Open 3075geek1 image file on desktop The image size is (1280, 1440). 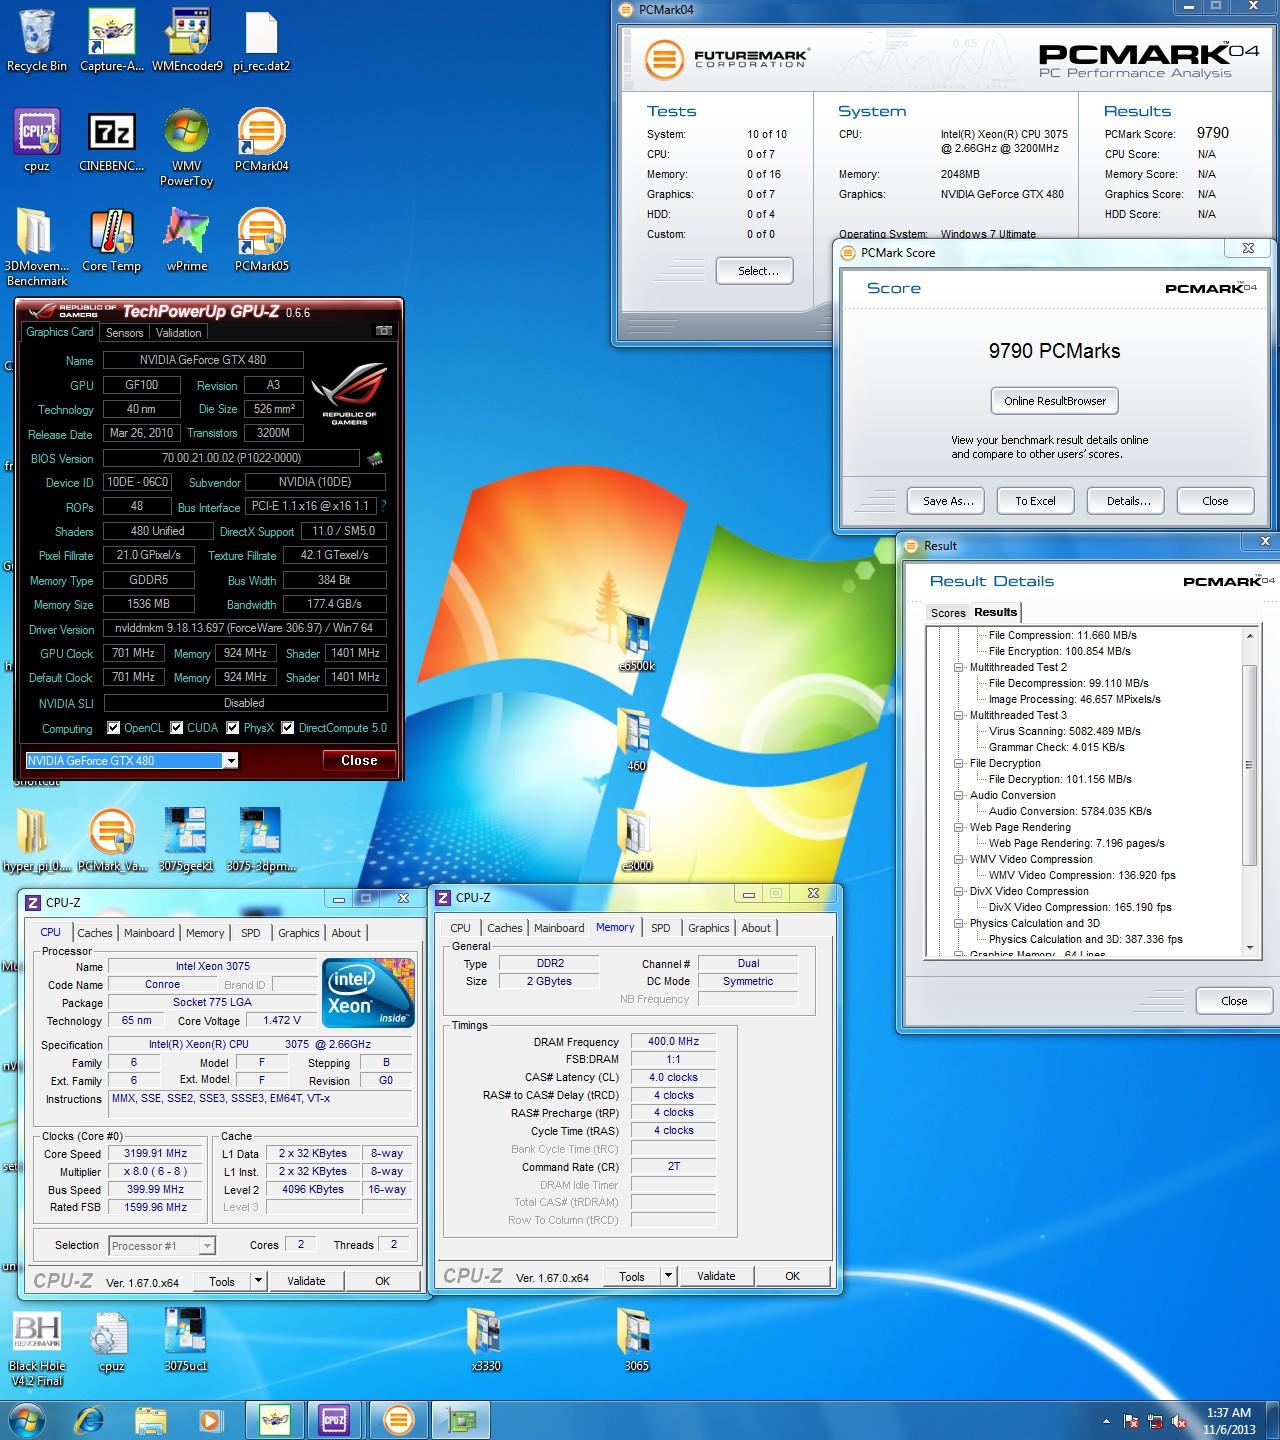pos(186,840)
